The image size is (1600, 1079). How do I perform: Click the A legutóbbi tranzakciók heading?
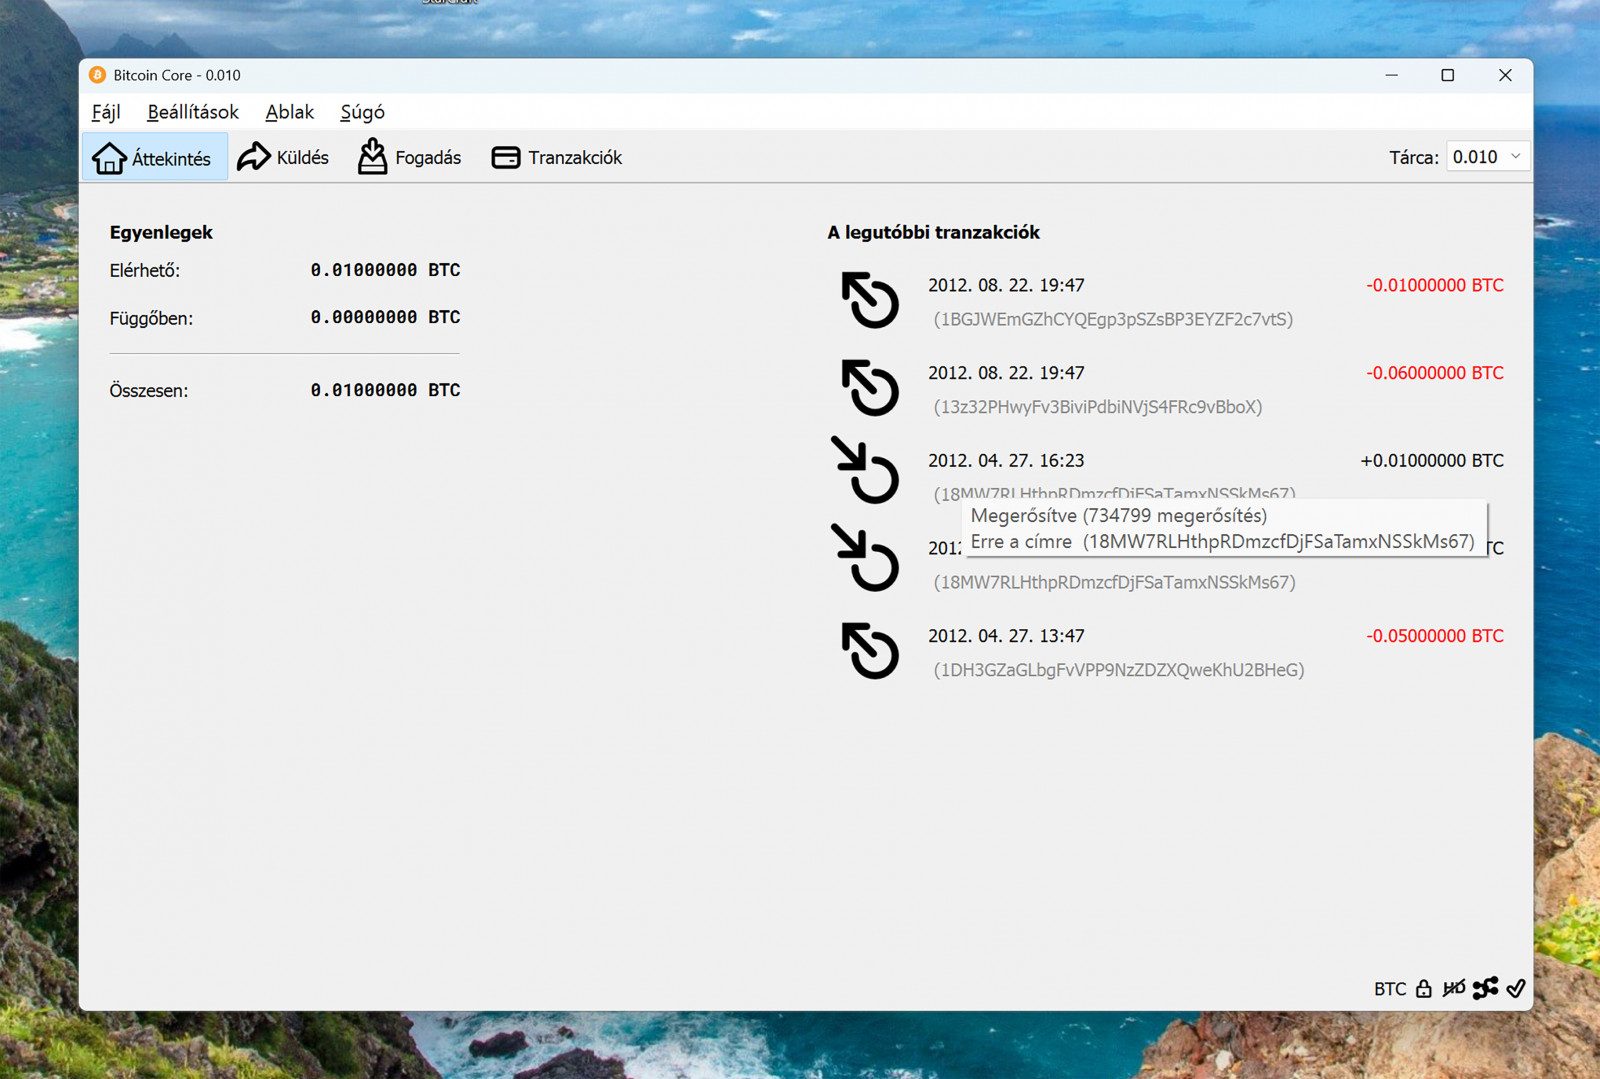[x=933, y=232]
